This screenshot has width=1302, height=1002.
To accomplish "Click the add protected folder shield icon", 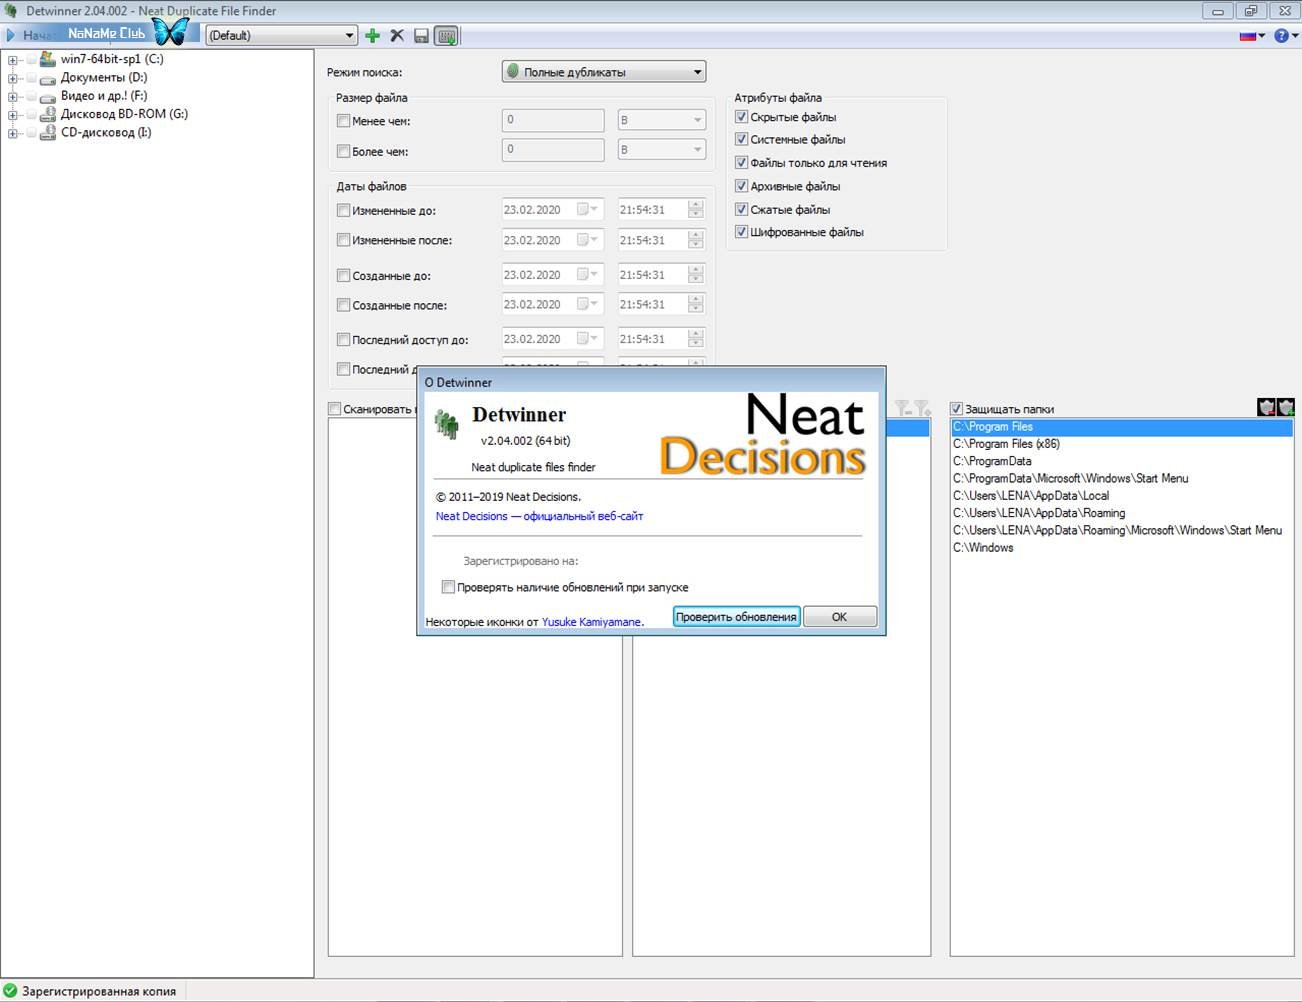I will tap(1285, 407).
